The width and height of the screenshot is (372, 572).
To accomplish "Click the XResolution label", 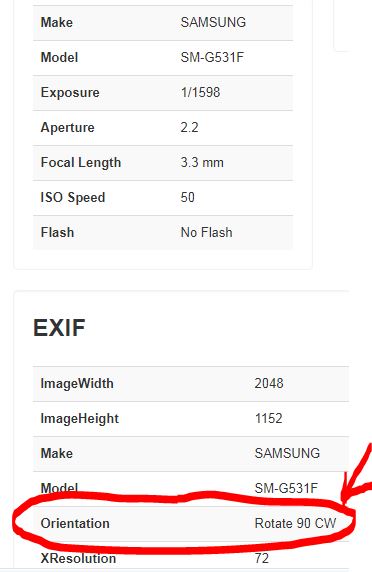I will tap(78, 559).
